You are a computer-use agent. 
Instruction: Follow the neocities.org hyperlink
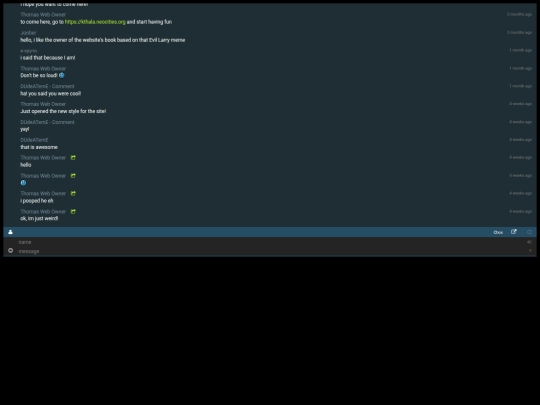click(95, 22)
